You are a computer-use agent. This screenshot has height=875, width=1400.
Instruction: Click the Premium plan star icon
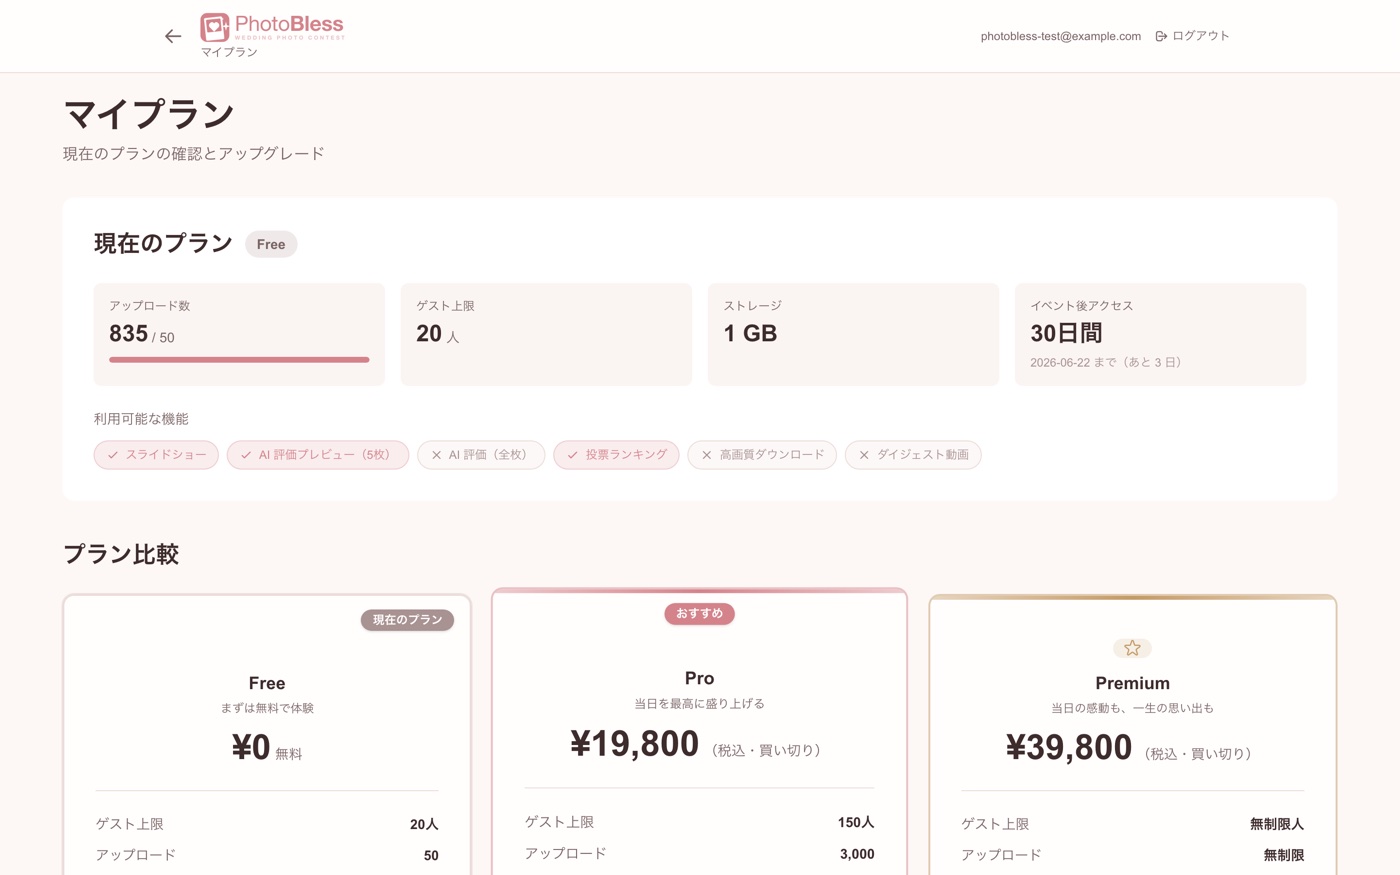click(x=1132, y=648)
